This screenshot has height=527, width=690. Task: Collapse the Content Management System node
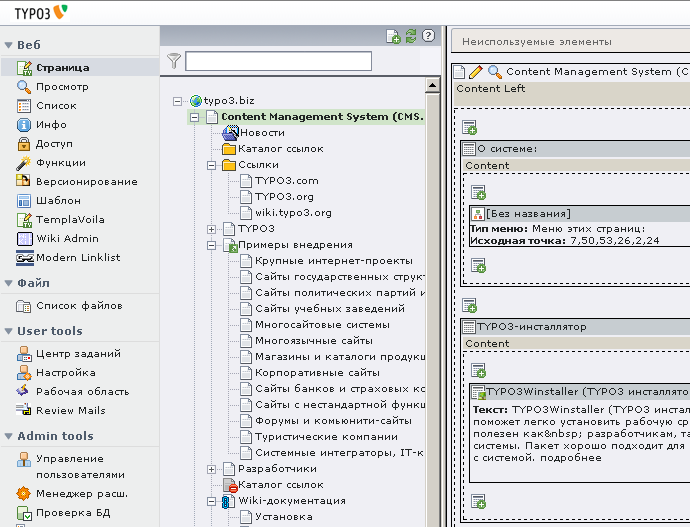click(x=194, y=117)
